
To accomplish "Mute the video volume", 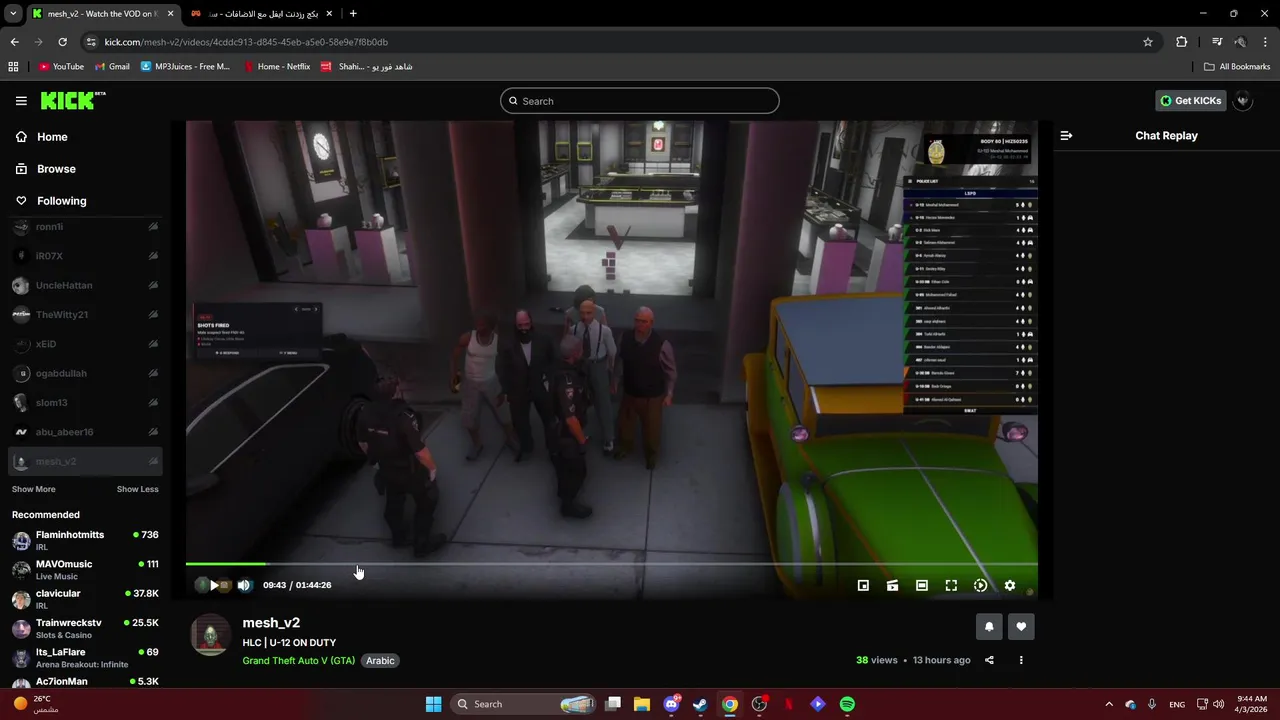I will [244, 585].
